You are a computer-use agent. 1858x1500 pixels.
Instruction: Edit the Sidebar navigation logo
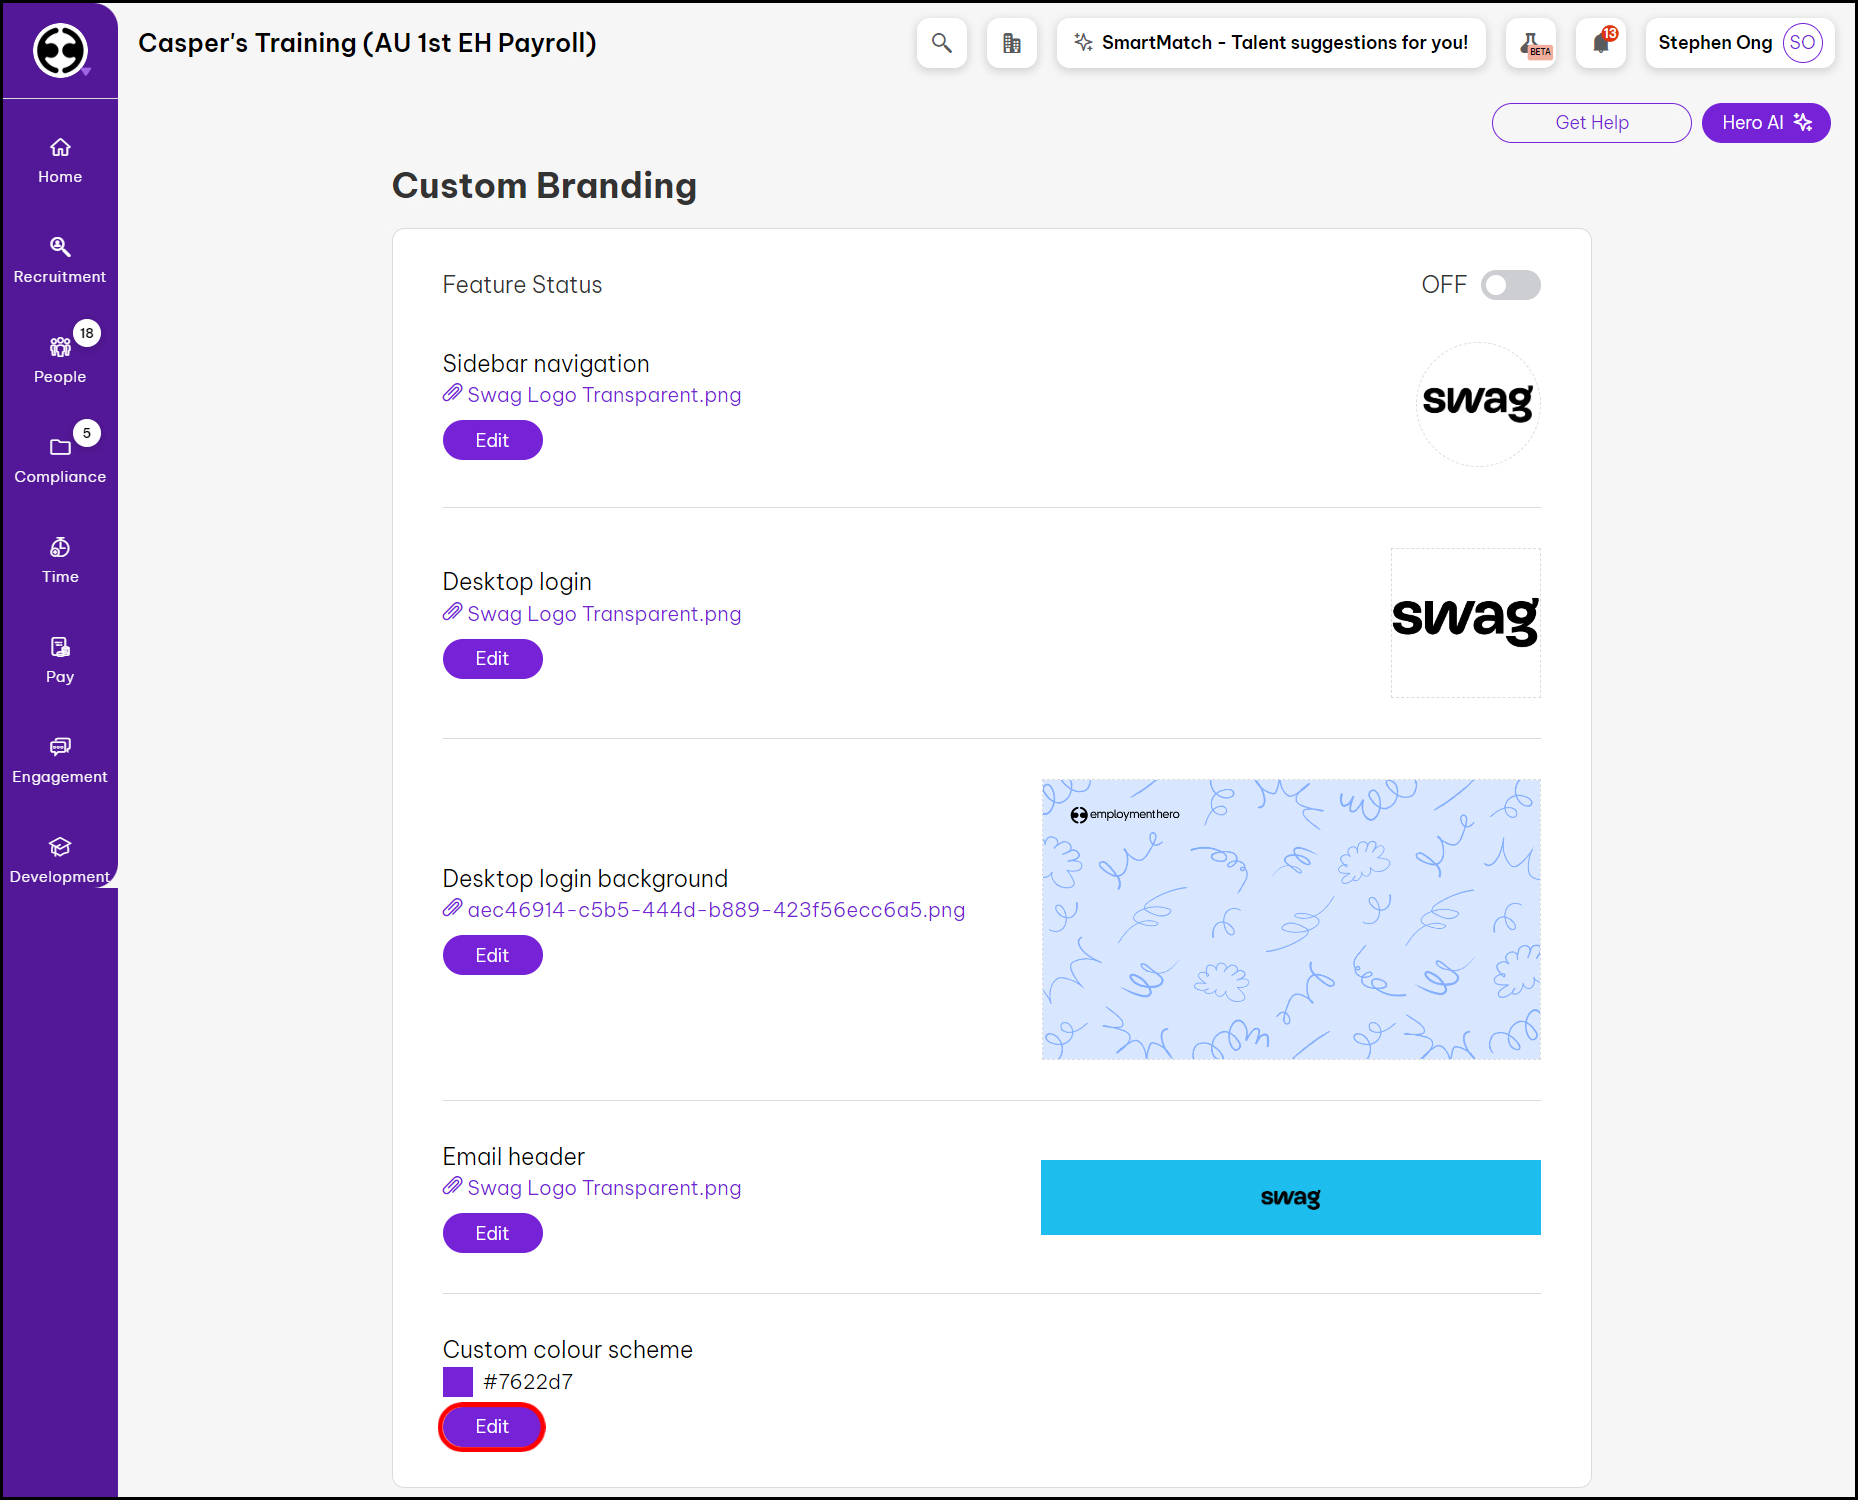(492, 440)
